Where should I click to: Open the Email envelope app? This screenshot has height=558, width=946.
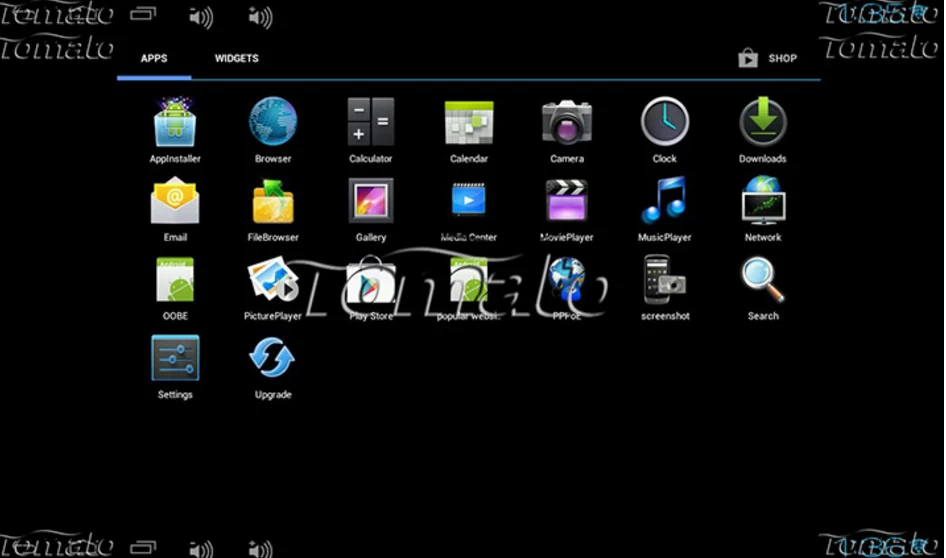tap(175, 201)
